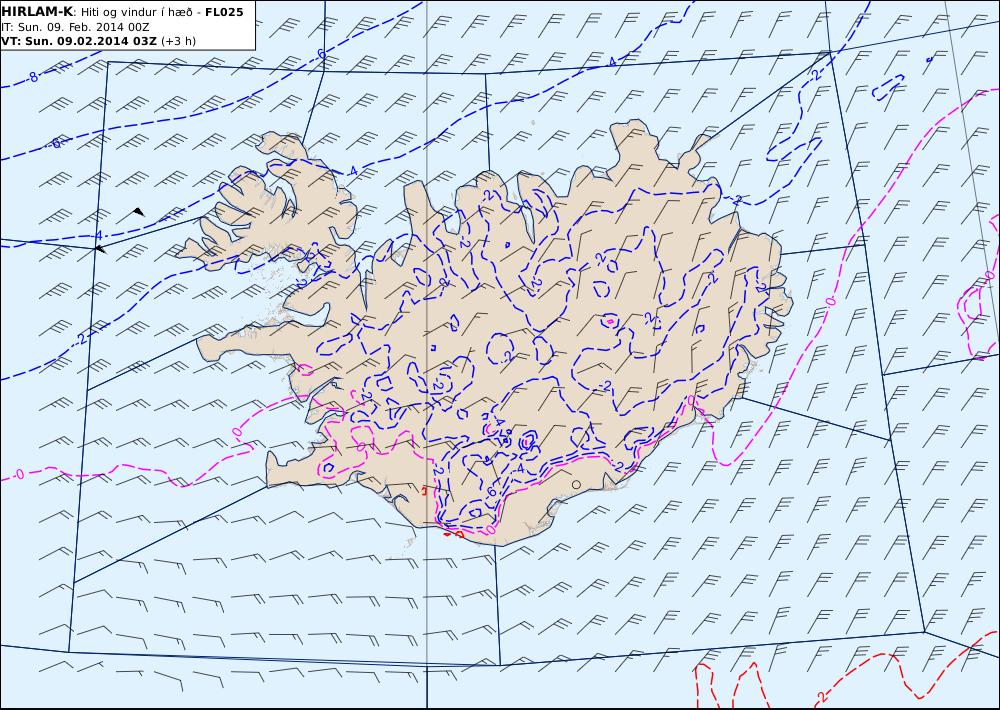1000x710 pixels.
Task: Click the '-8' isotherm contour label
Action: pyautogui.click(x=32, y=78)
